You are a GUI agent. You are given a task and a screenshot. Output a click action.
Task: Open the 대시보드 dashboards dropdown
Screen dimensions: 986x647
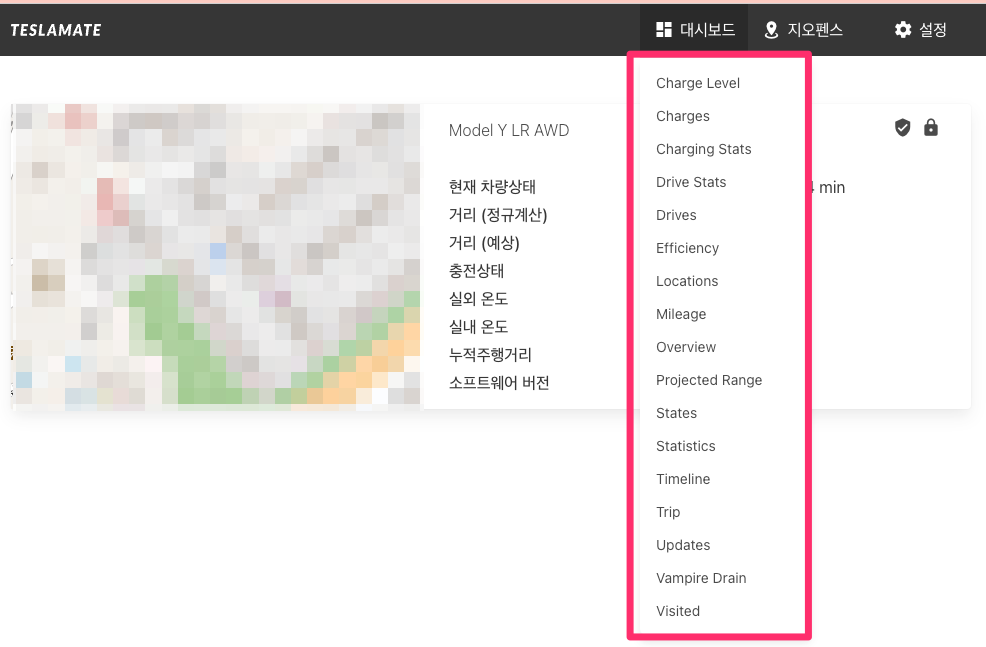[696, 30]
